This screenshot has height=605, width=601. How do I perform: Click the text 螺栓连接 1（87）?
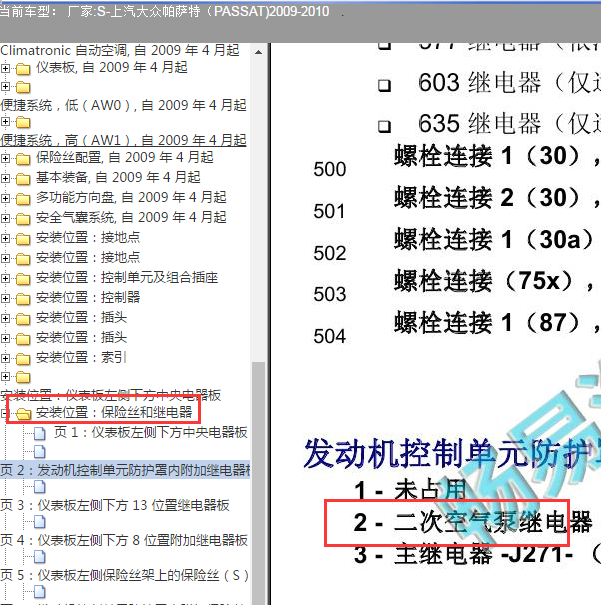pos(487,322)
